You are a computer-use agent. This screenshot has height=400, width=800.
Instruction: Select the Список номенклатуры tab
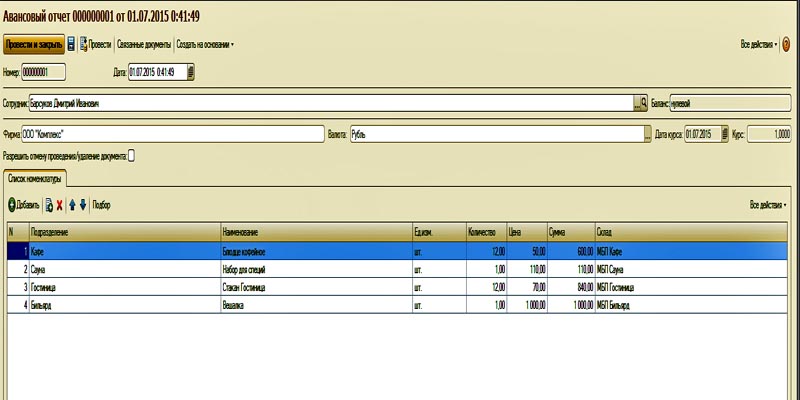(35, 178)
